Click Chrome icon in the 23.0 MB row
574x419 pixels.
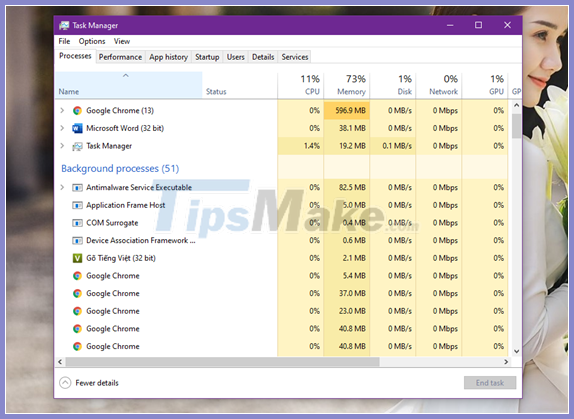coord(77,311)
